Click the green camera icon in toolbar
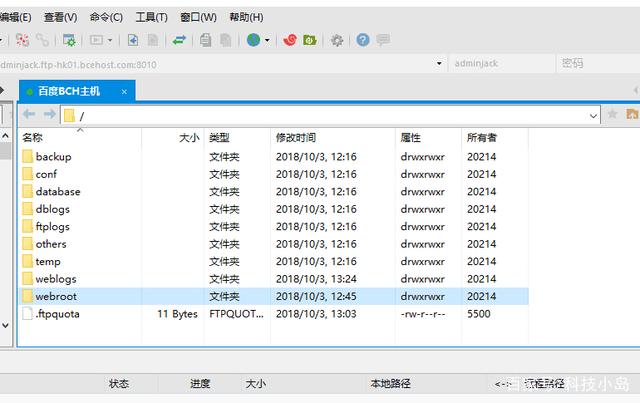 [310, 40]
